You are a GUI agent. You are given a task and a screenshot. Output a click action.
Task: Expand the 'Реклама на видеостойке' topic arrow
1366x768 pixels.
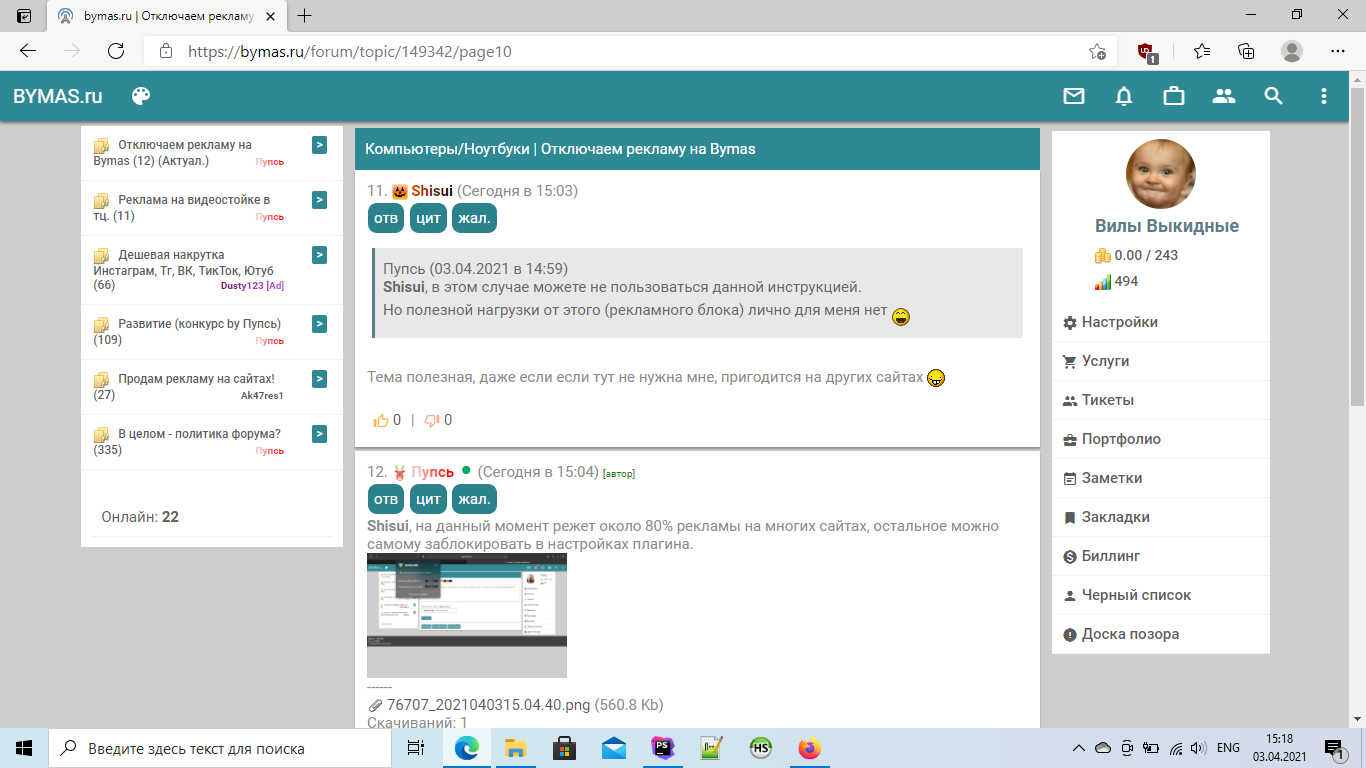[319, 200]
